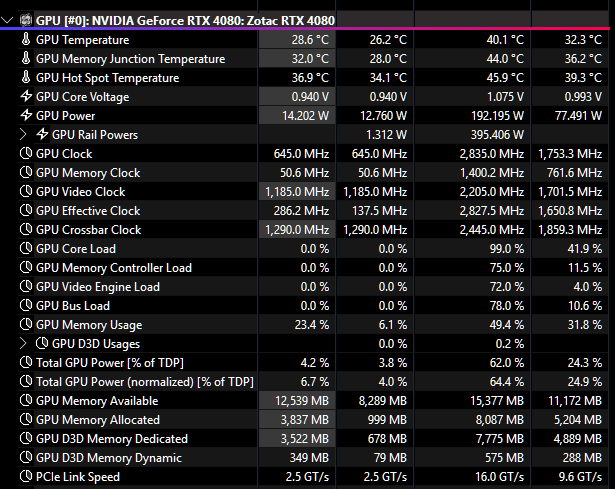Click gauge icon beside GPU Memory Allocated
Viewport: 615px width, 489px height.
(x=26, y=419)
